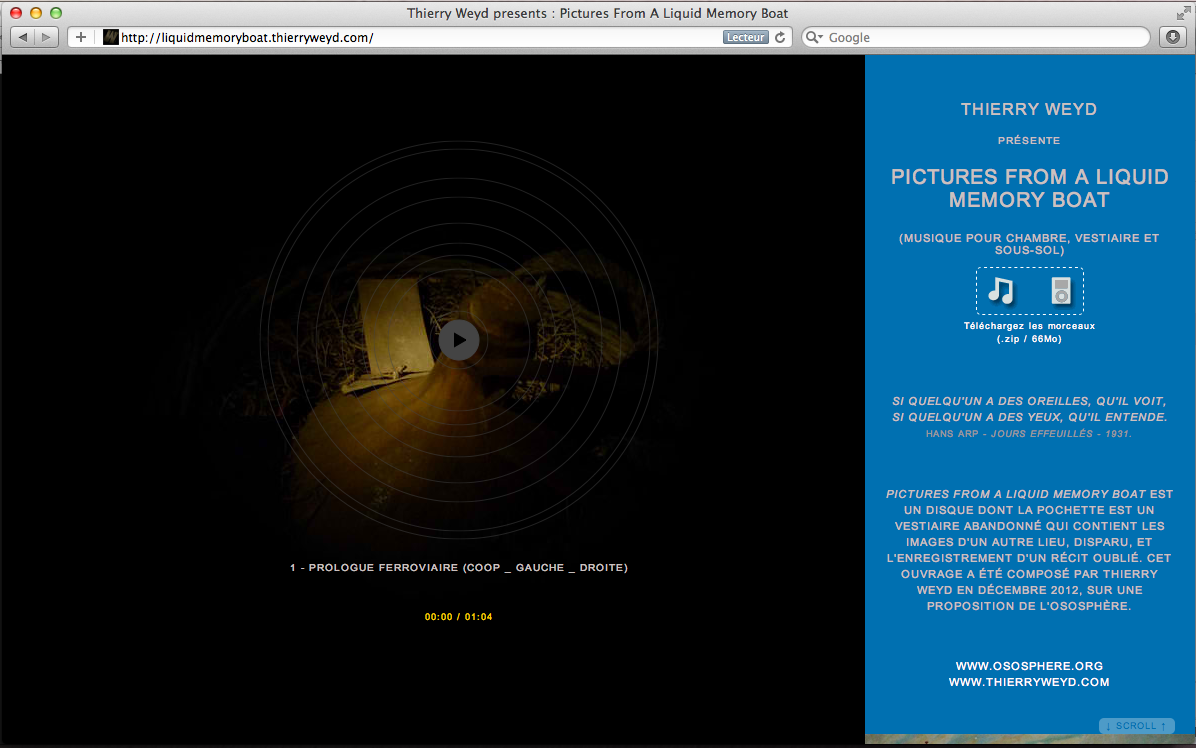This screenshot has width=1196, height=748.
Task: Go back to the previous page
Action: coord(23,37)
